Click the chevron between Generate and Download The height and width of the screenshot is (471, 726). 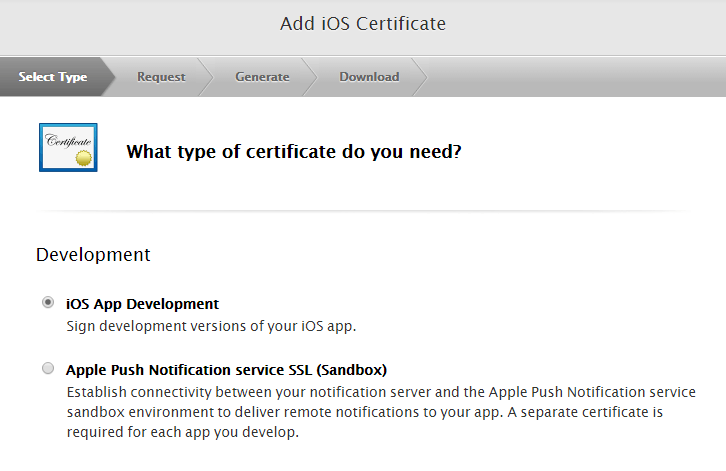pos(310,77)
